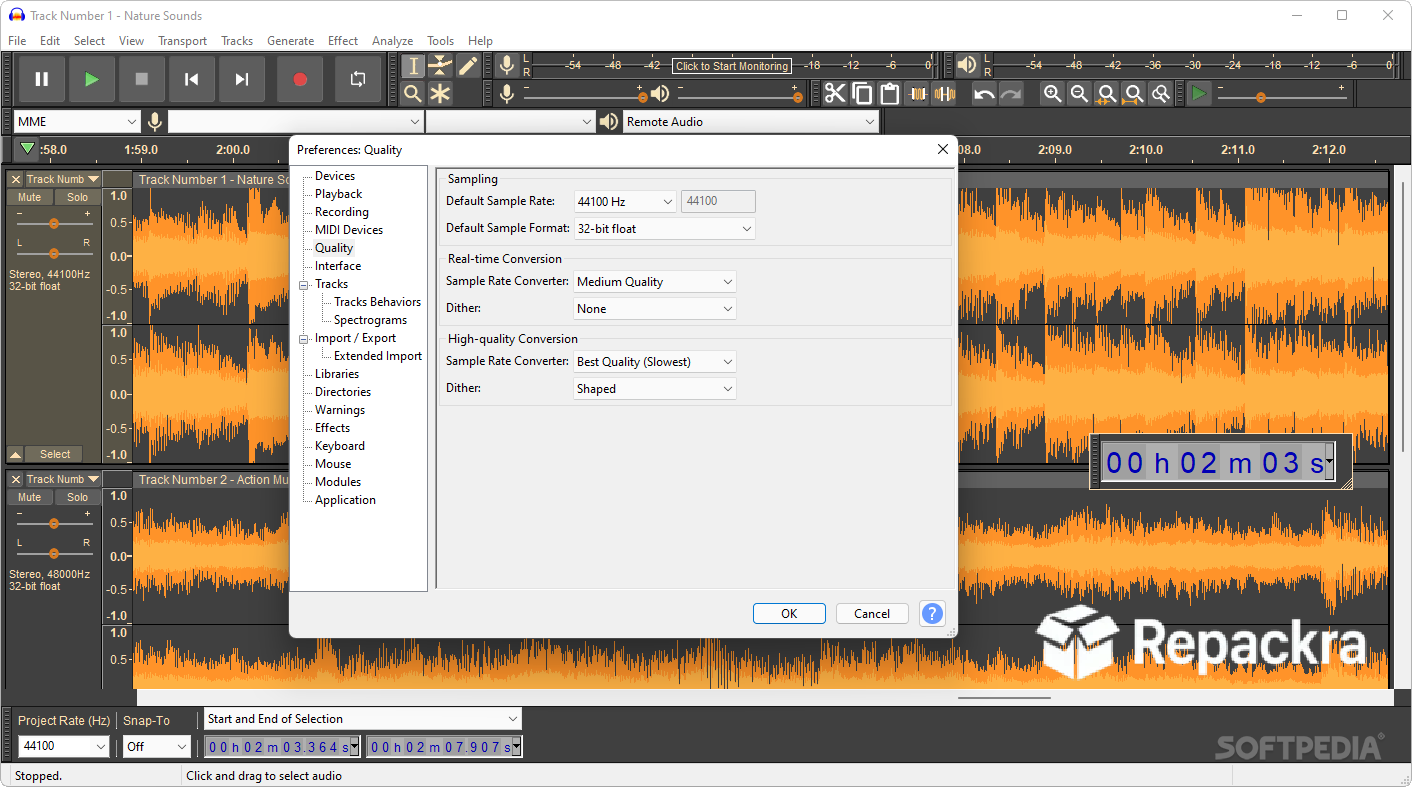This screenshot has height=787, width=1412.
Task: Skip to End of the project
Action: click(x=242, y=79)
